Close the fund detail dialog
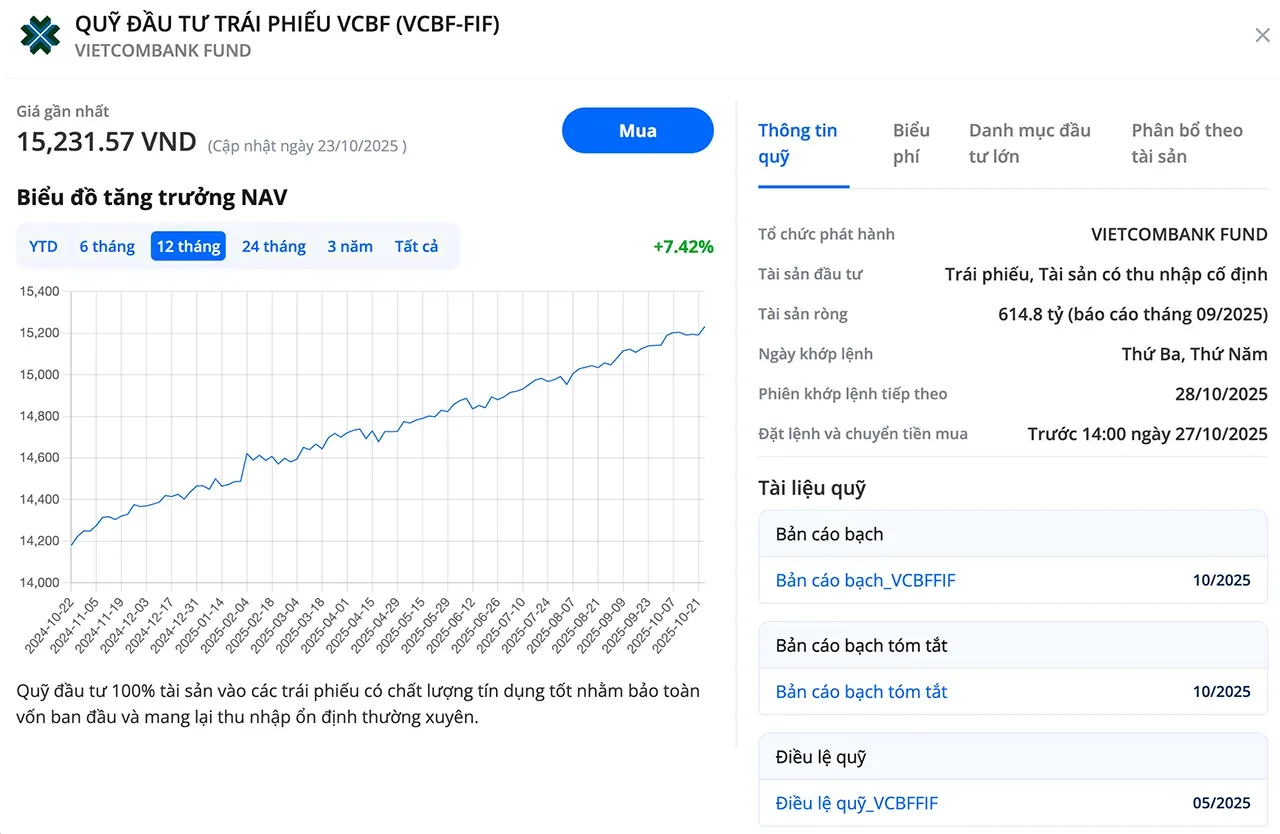The height and width of the screenshot is (834, 1280). point(1262,36)
